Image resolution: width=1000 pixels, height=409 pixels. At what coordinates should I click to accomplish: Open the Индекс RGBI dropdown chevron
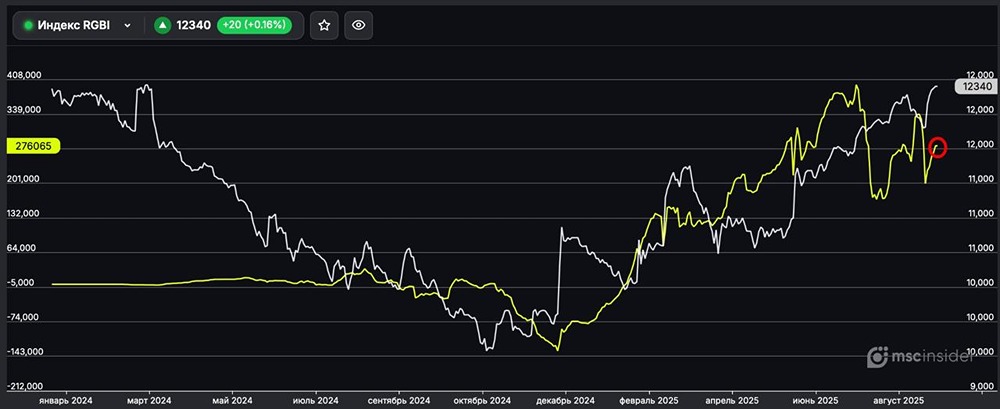tap(127, 26)
